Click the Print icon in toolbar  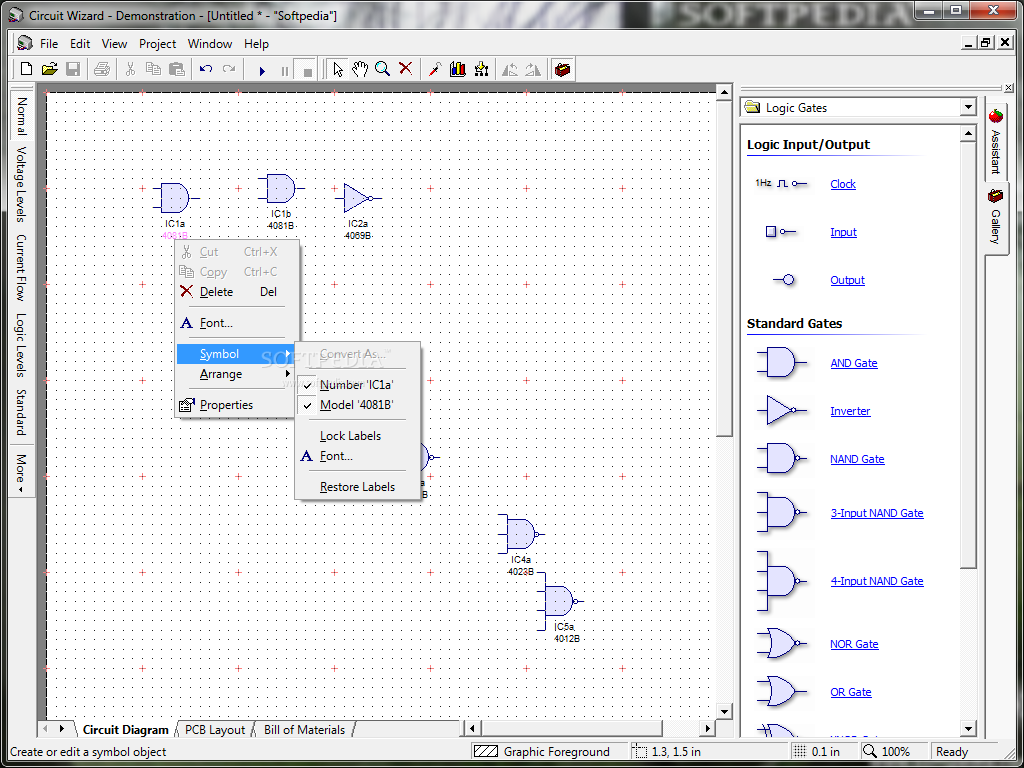102,69
